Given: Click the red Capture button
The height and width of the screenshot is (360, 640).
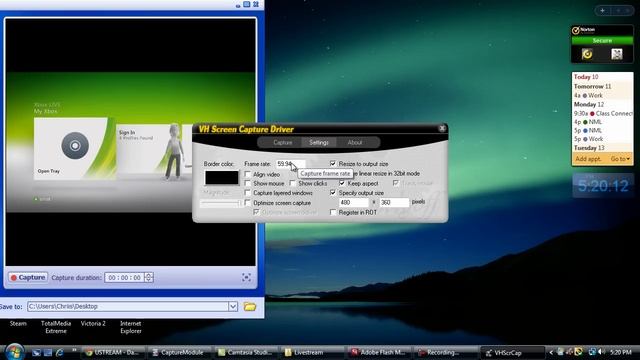Looking at the screenshot, I should pos(28,278).
